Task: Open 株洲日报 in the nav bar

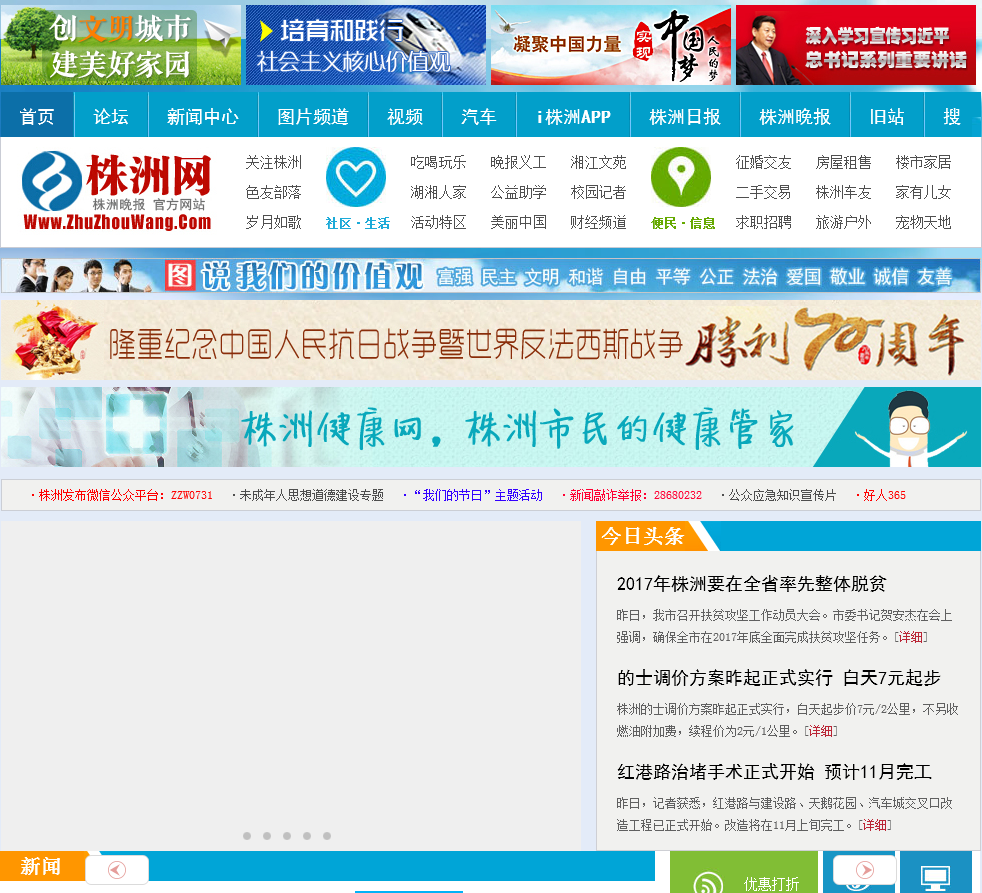Action: [685, 116]
